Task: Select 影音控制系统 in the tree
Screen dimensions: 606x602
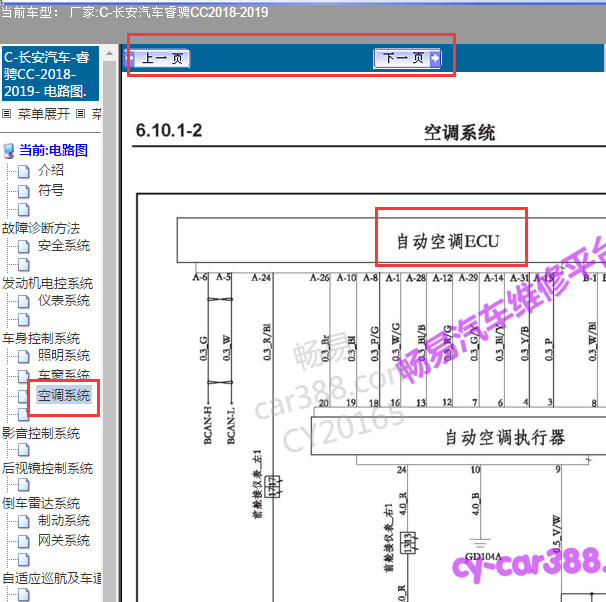Action: [x=41, y=433]
